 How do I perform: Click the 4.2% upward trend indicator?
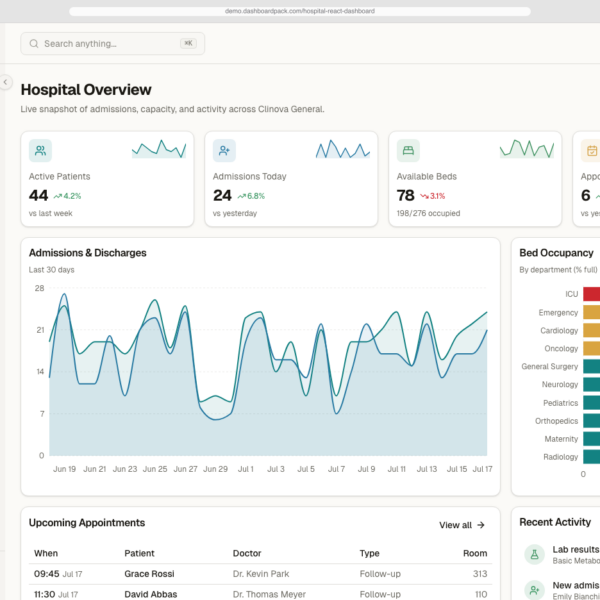click(x=67, y=196)
